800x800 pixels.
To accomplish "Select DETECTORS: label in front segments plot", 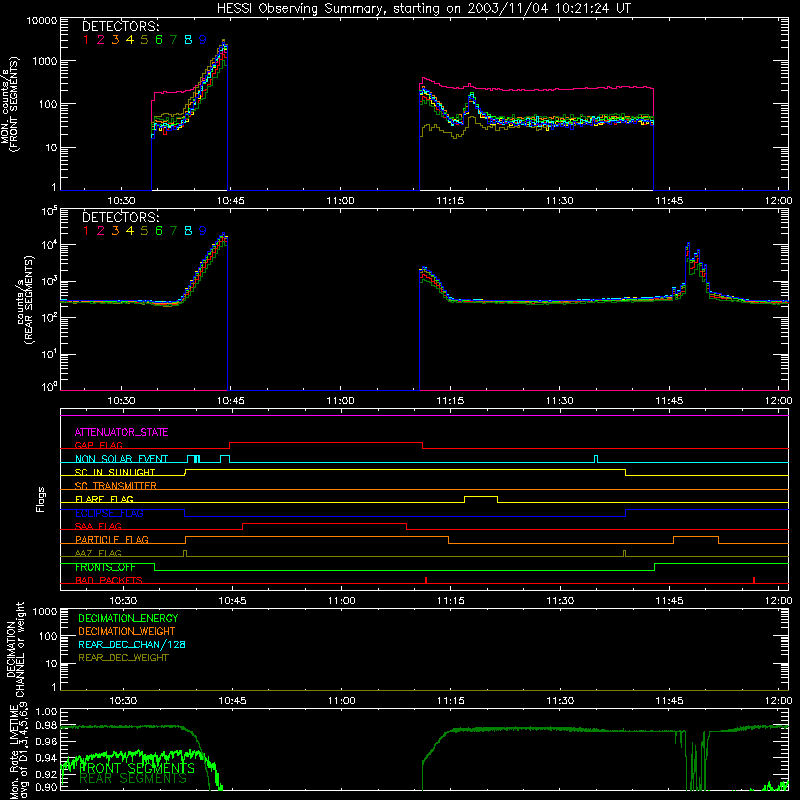I will [x=121, y=27].
